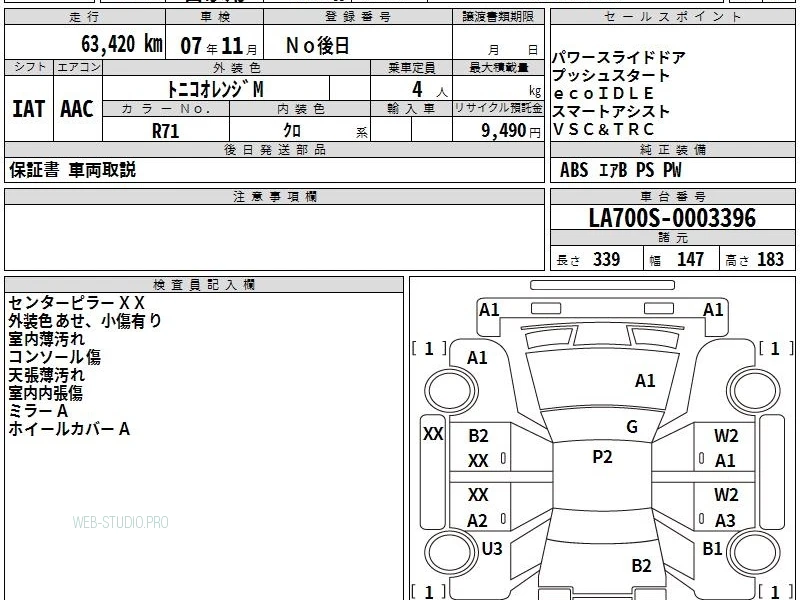
Task: Click the 走行 column header
Action: [85, 17]
